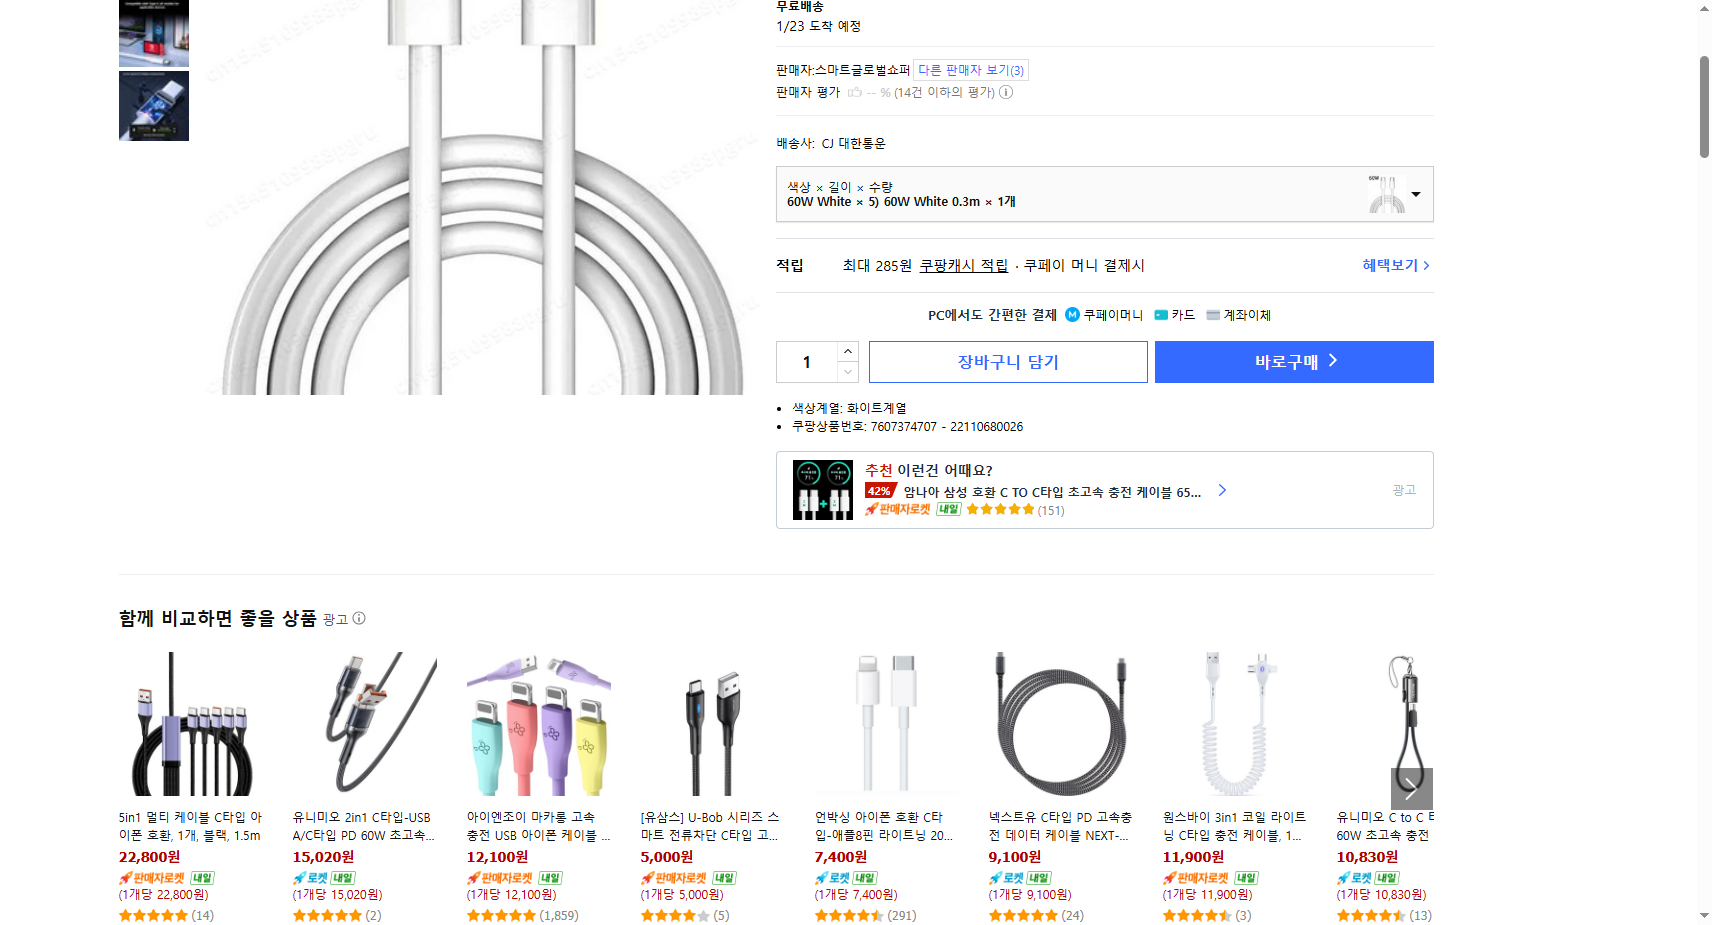Open the 60W White option dropdown
Screen dimensions: 1712x925
pos(1414,194)
